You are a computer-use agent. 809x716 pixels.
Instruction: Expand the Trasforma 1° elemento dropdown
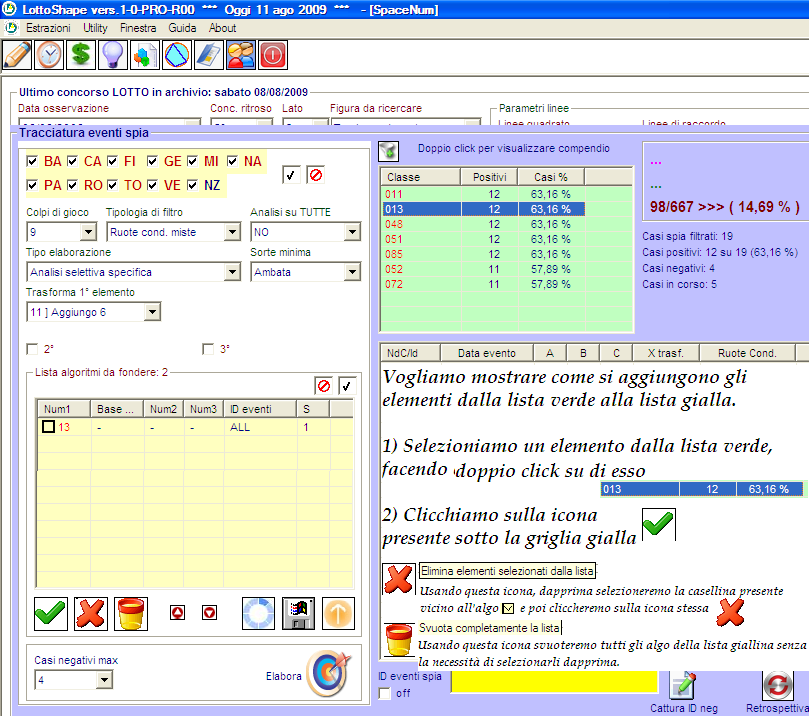(x=152, y=312)
